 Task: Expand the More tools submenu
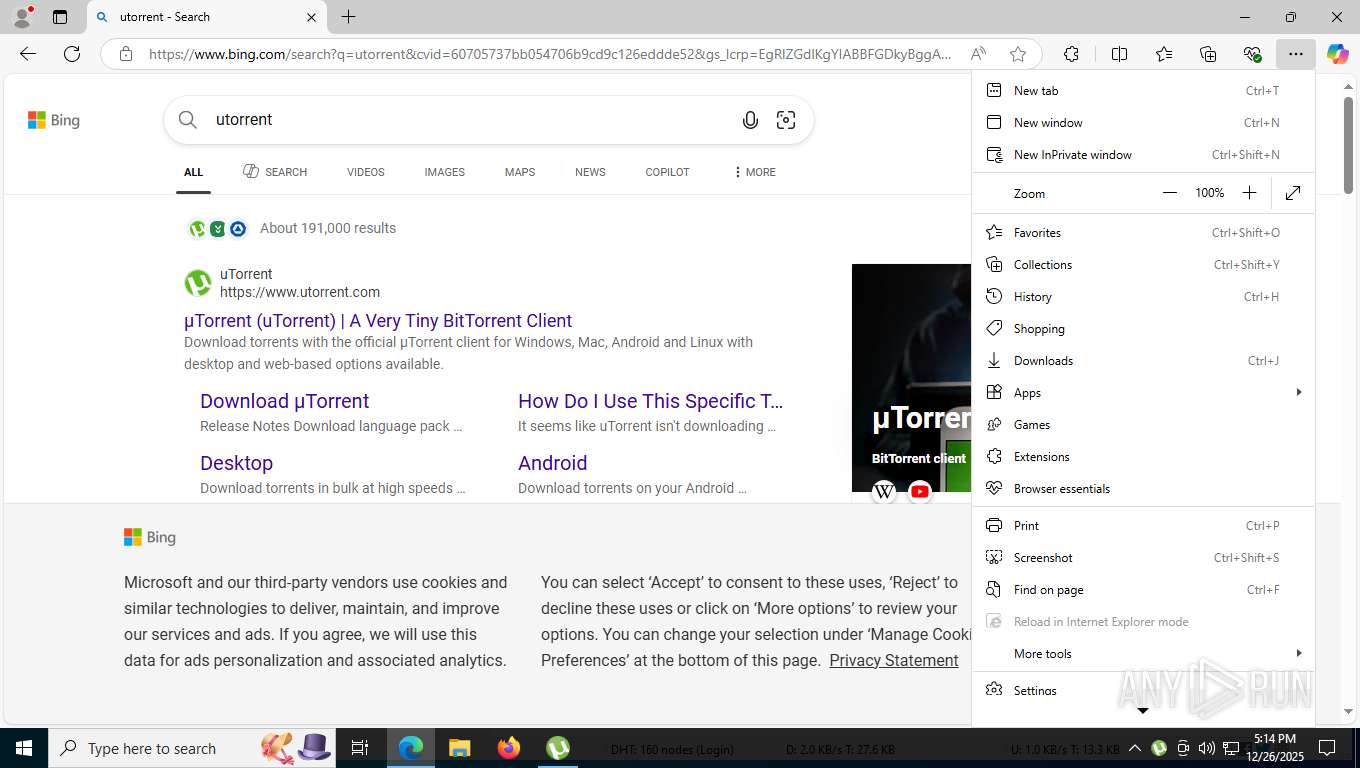pos(1143,653)
